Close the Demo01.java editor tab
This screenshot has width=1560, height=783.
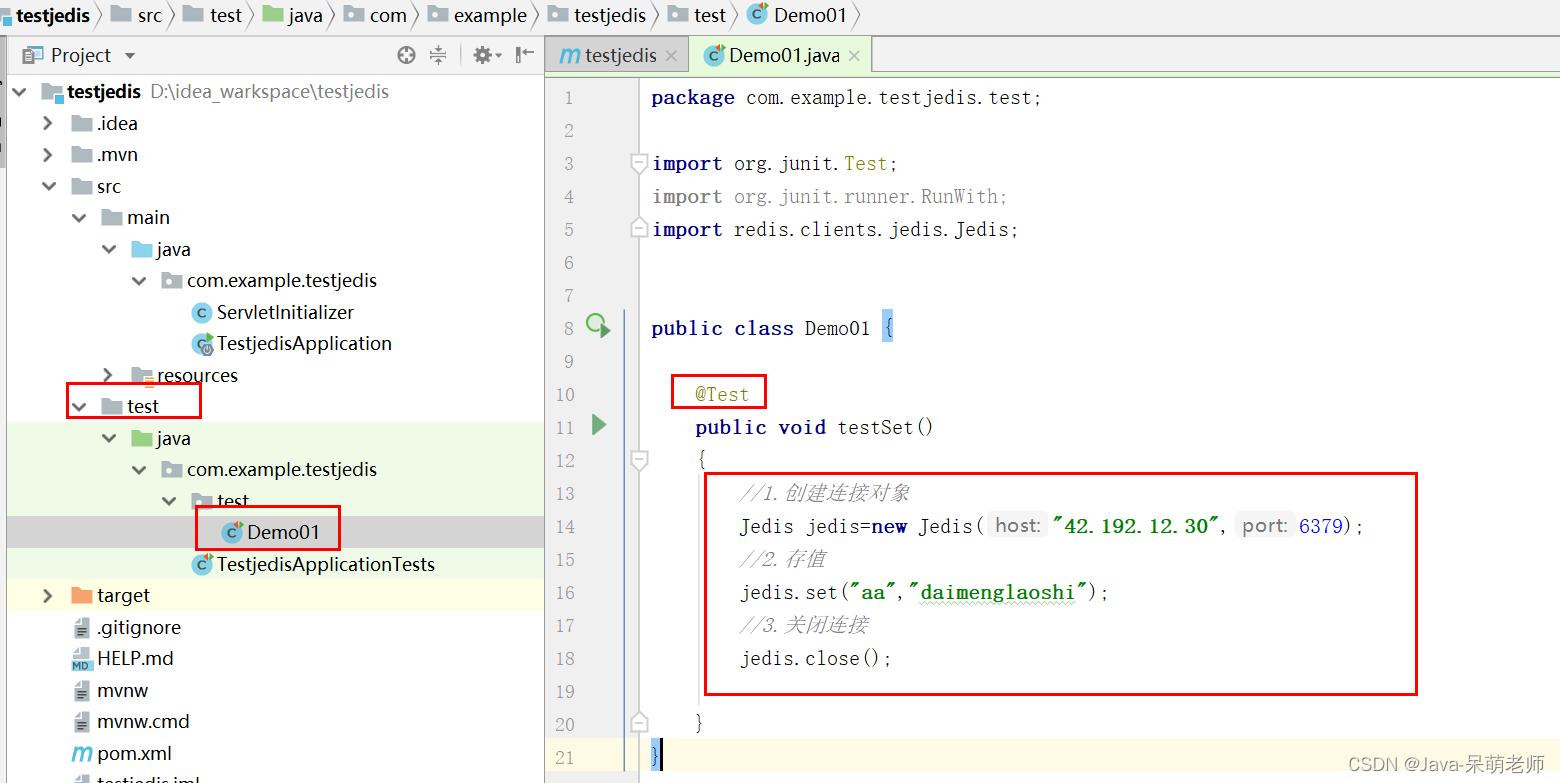point(854,56)
